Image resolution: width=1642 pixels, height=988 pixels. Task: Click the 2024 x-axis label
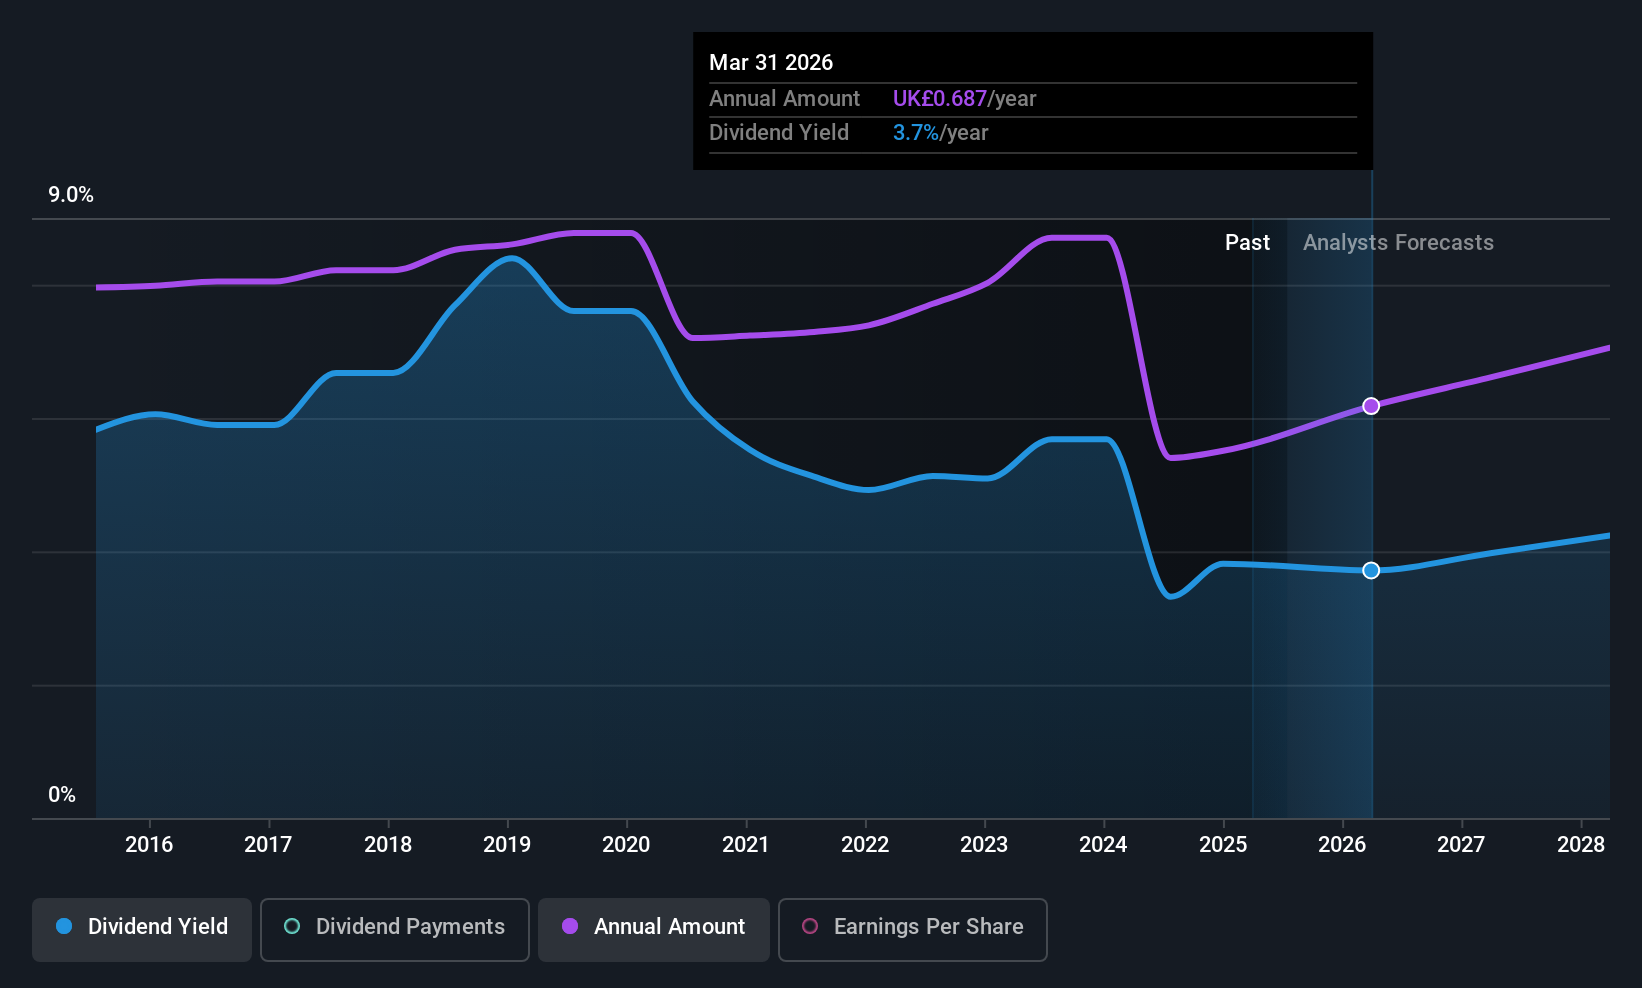(1103, 844)
